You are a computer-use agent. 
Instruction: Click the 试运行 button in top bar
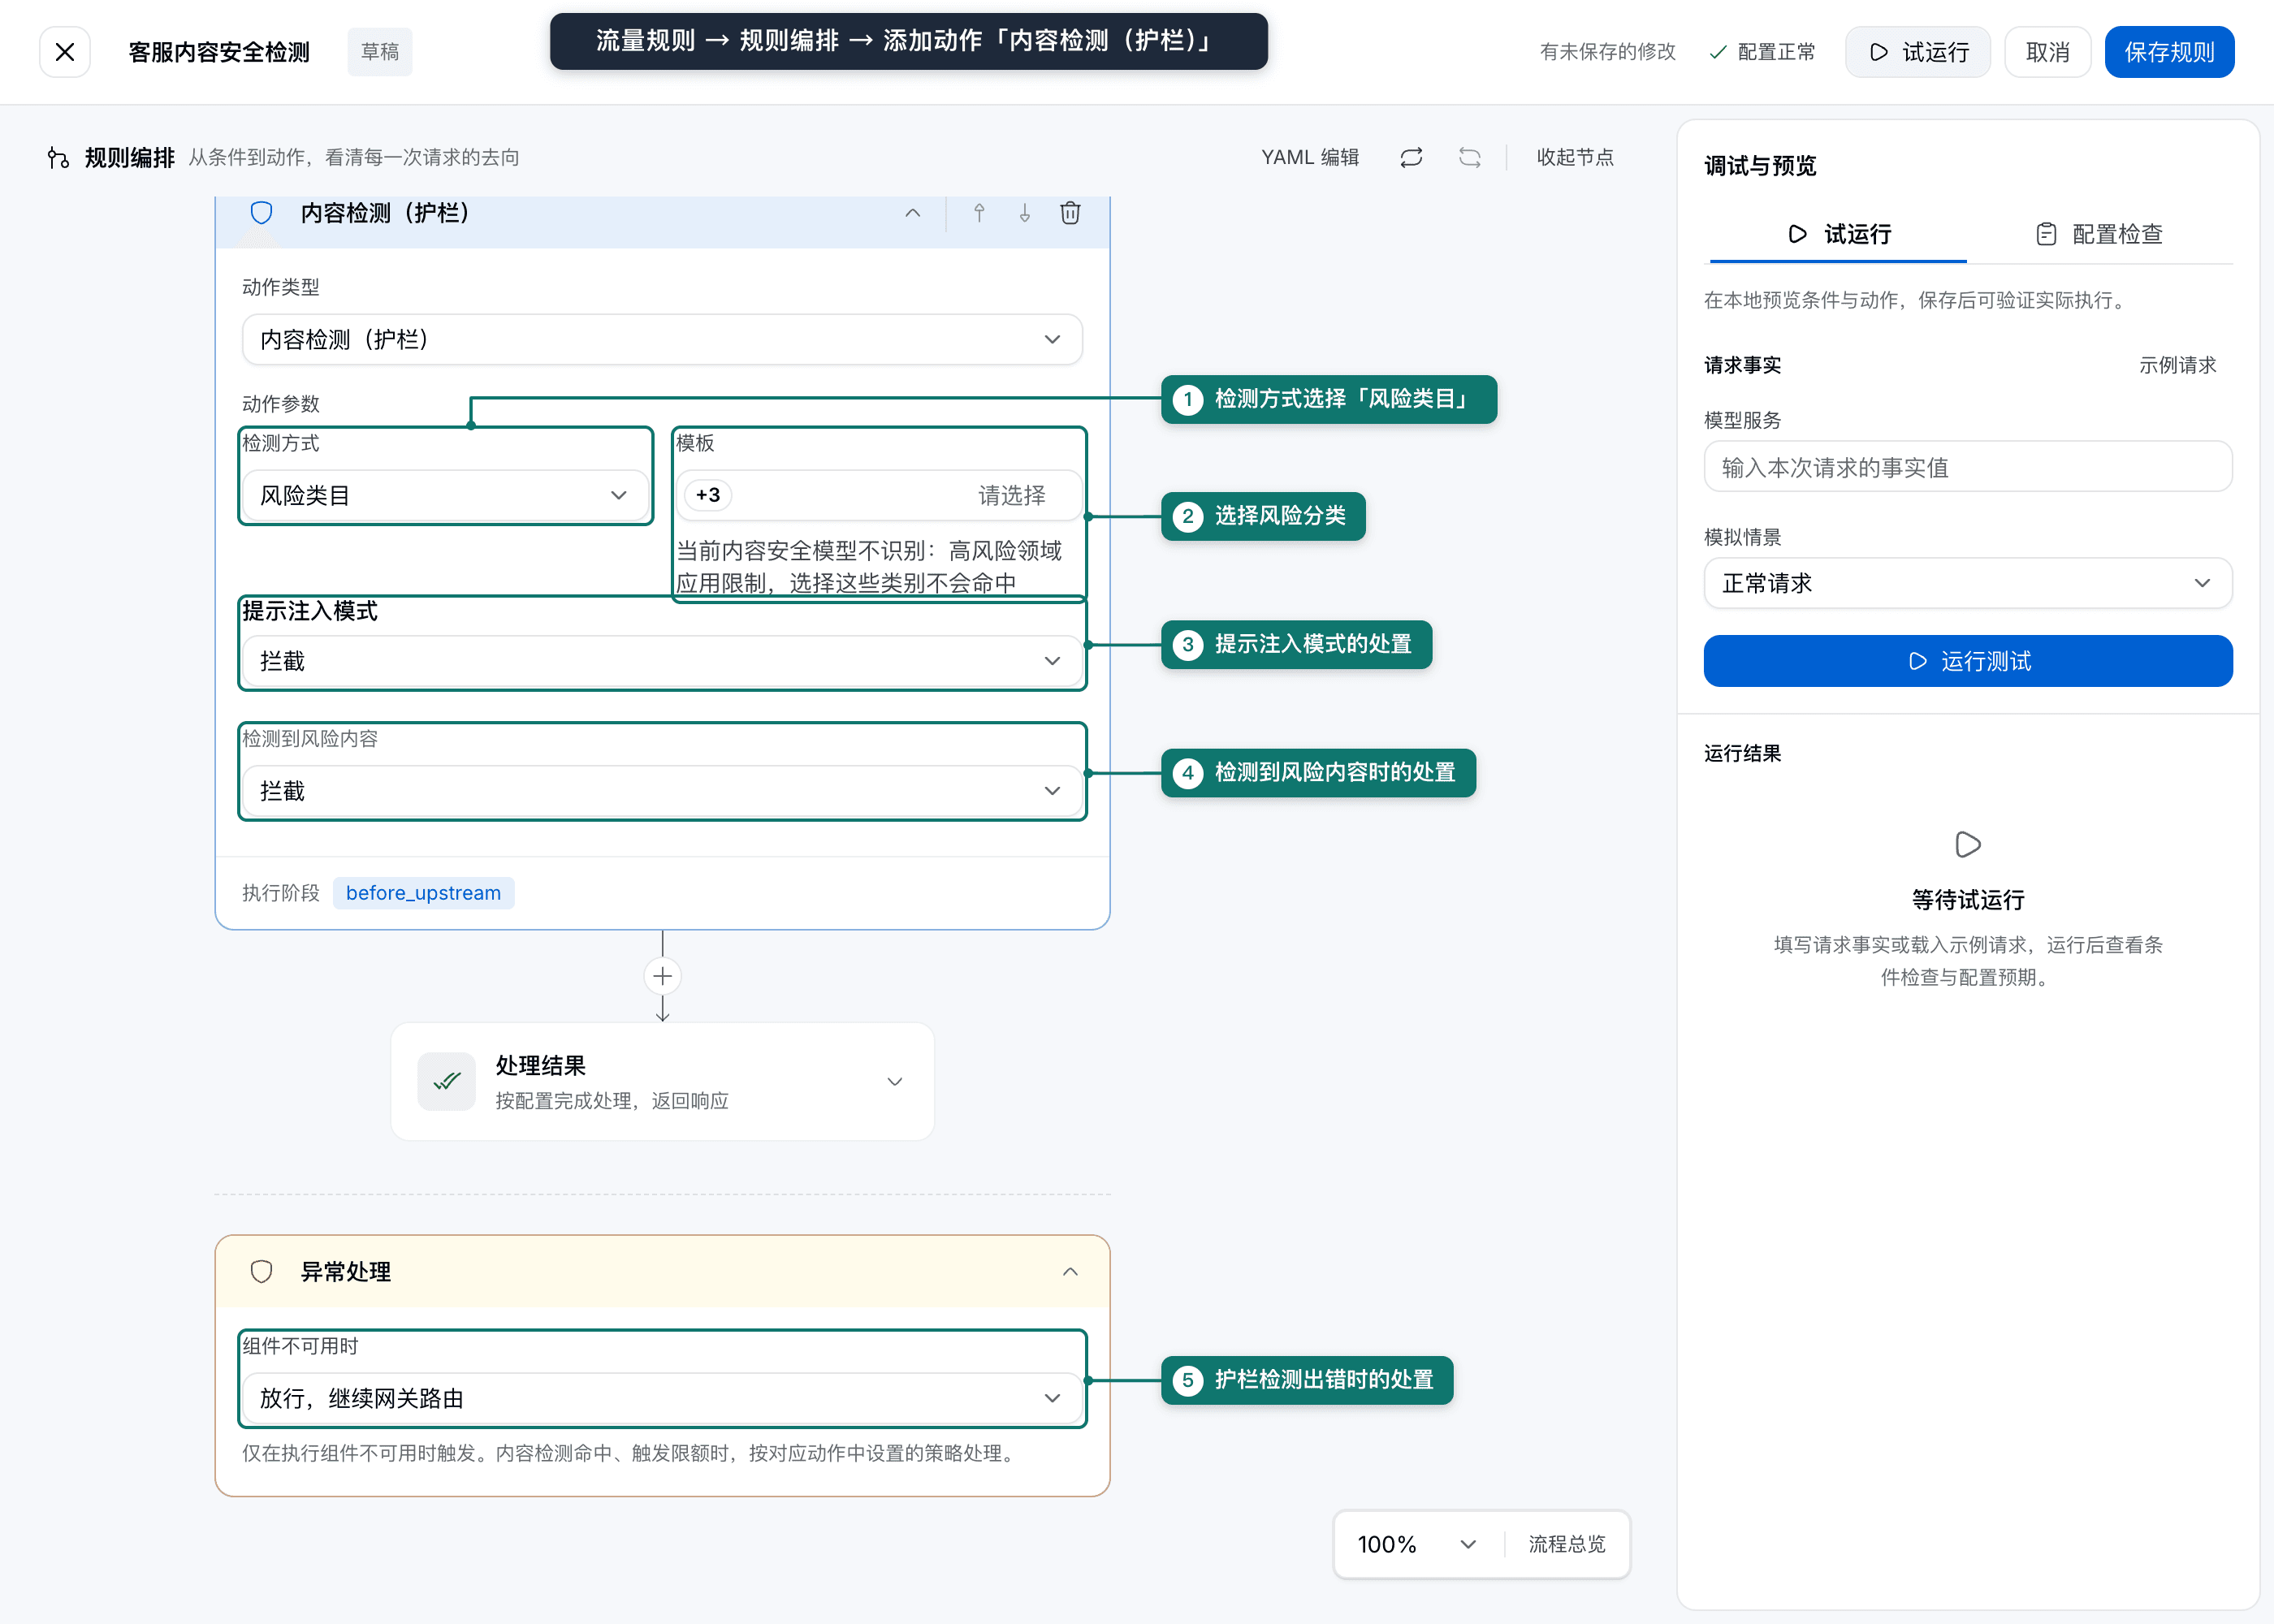click(x=1917, y=52)
